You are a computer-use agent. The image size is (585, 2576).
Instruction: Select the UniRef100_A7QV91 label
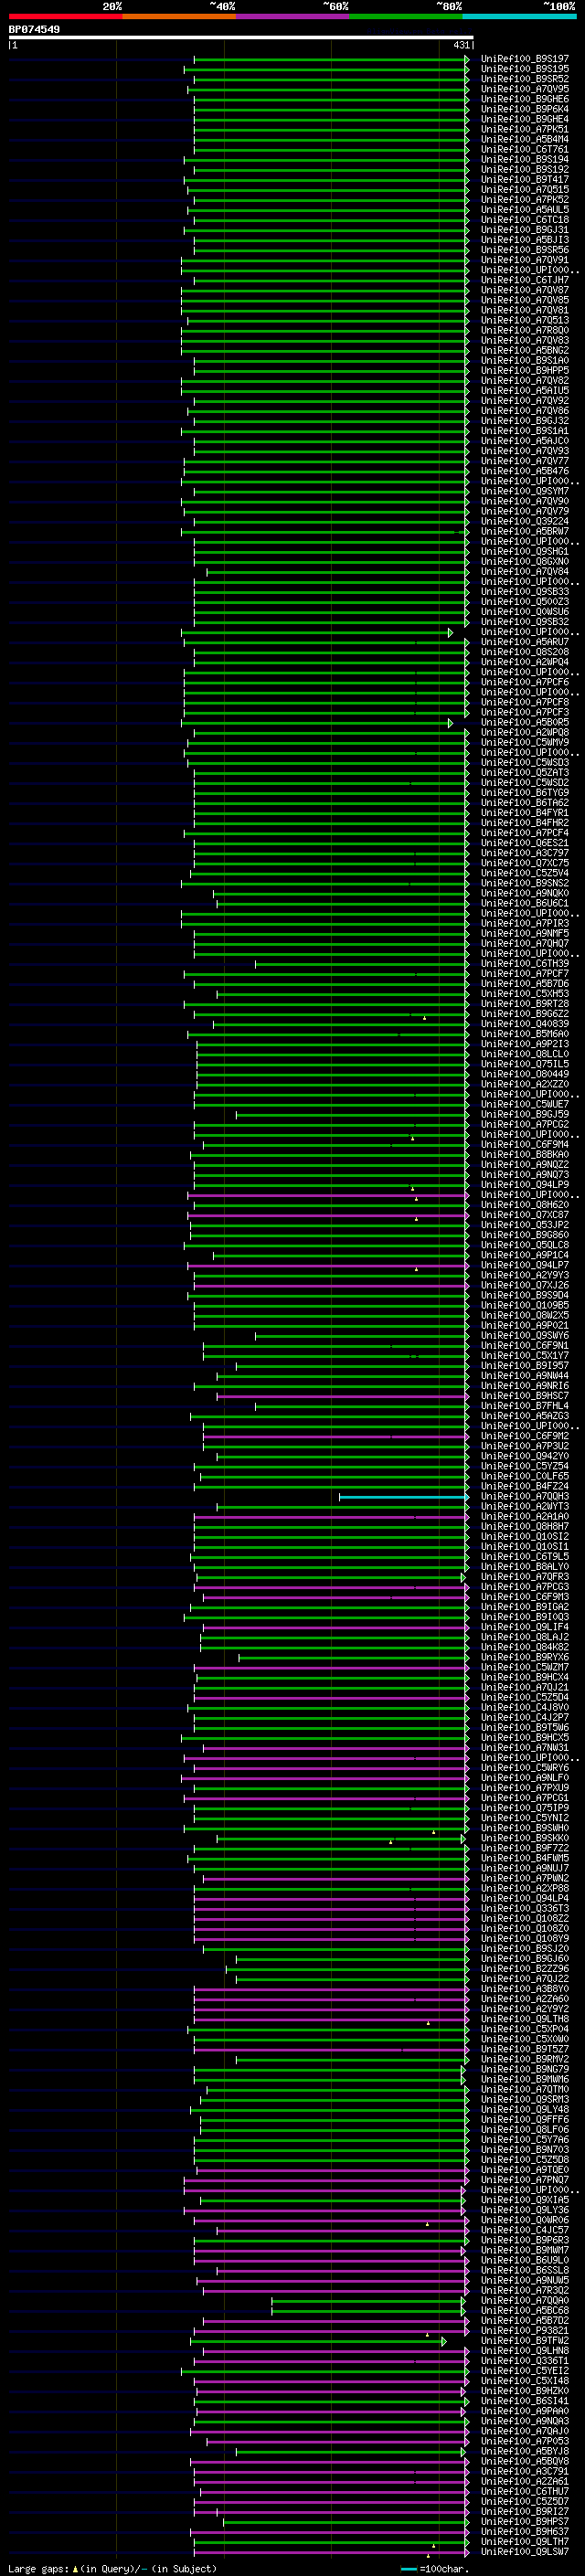click(525, 261)
